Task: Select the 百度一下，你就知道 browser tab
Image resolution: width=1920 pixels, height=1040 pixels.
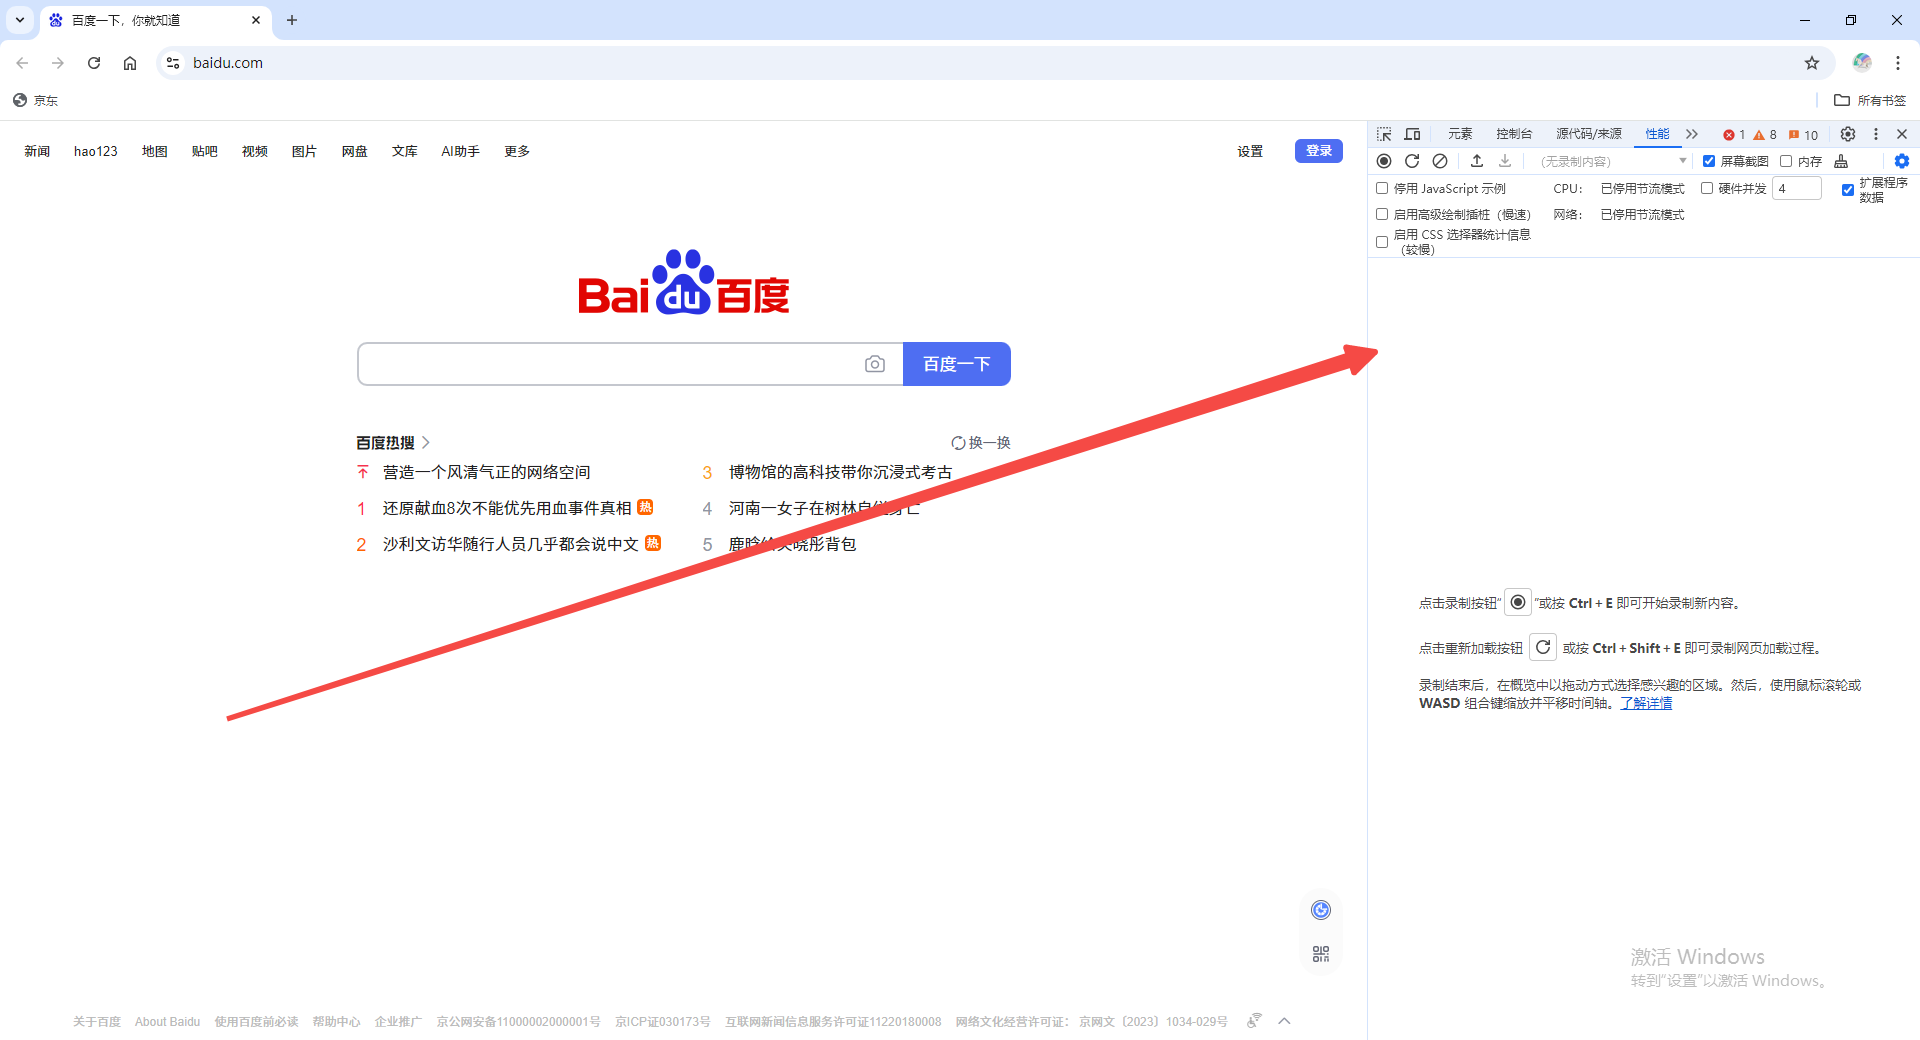Action: [155, 20]
